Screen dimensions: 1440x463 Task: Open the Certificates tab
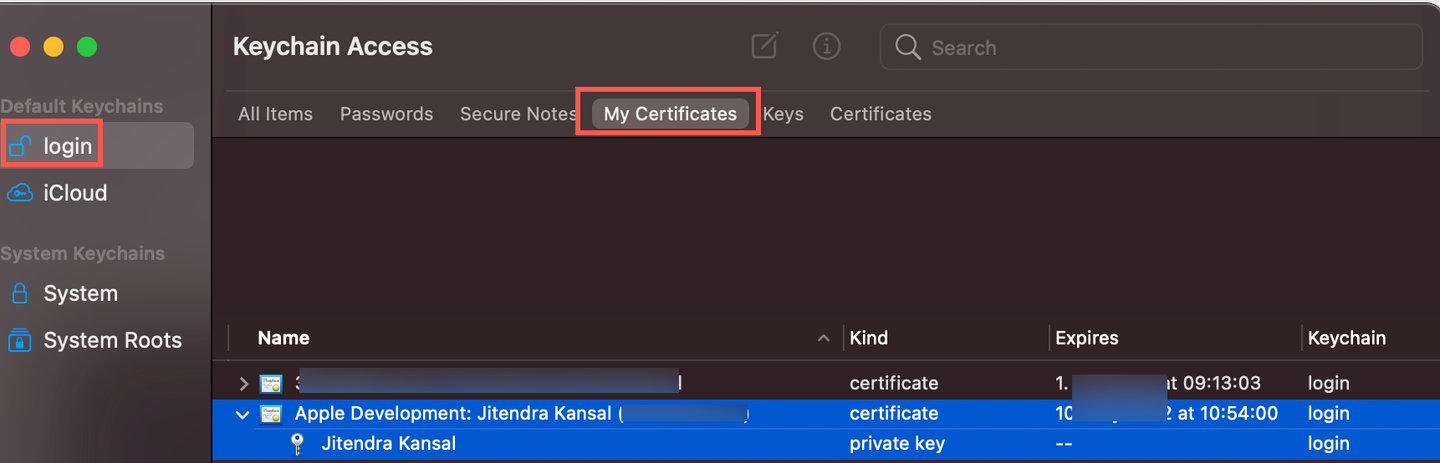click(x=880, y=114)
